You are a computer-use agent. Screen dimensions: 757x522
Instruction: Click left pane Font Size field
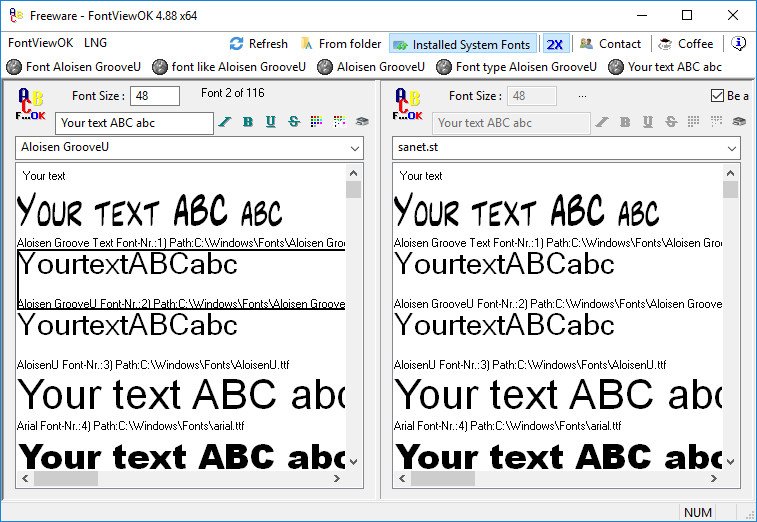pos(155,96)
